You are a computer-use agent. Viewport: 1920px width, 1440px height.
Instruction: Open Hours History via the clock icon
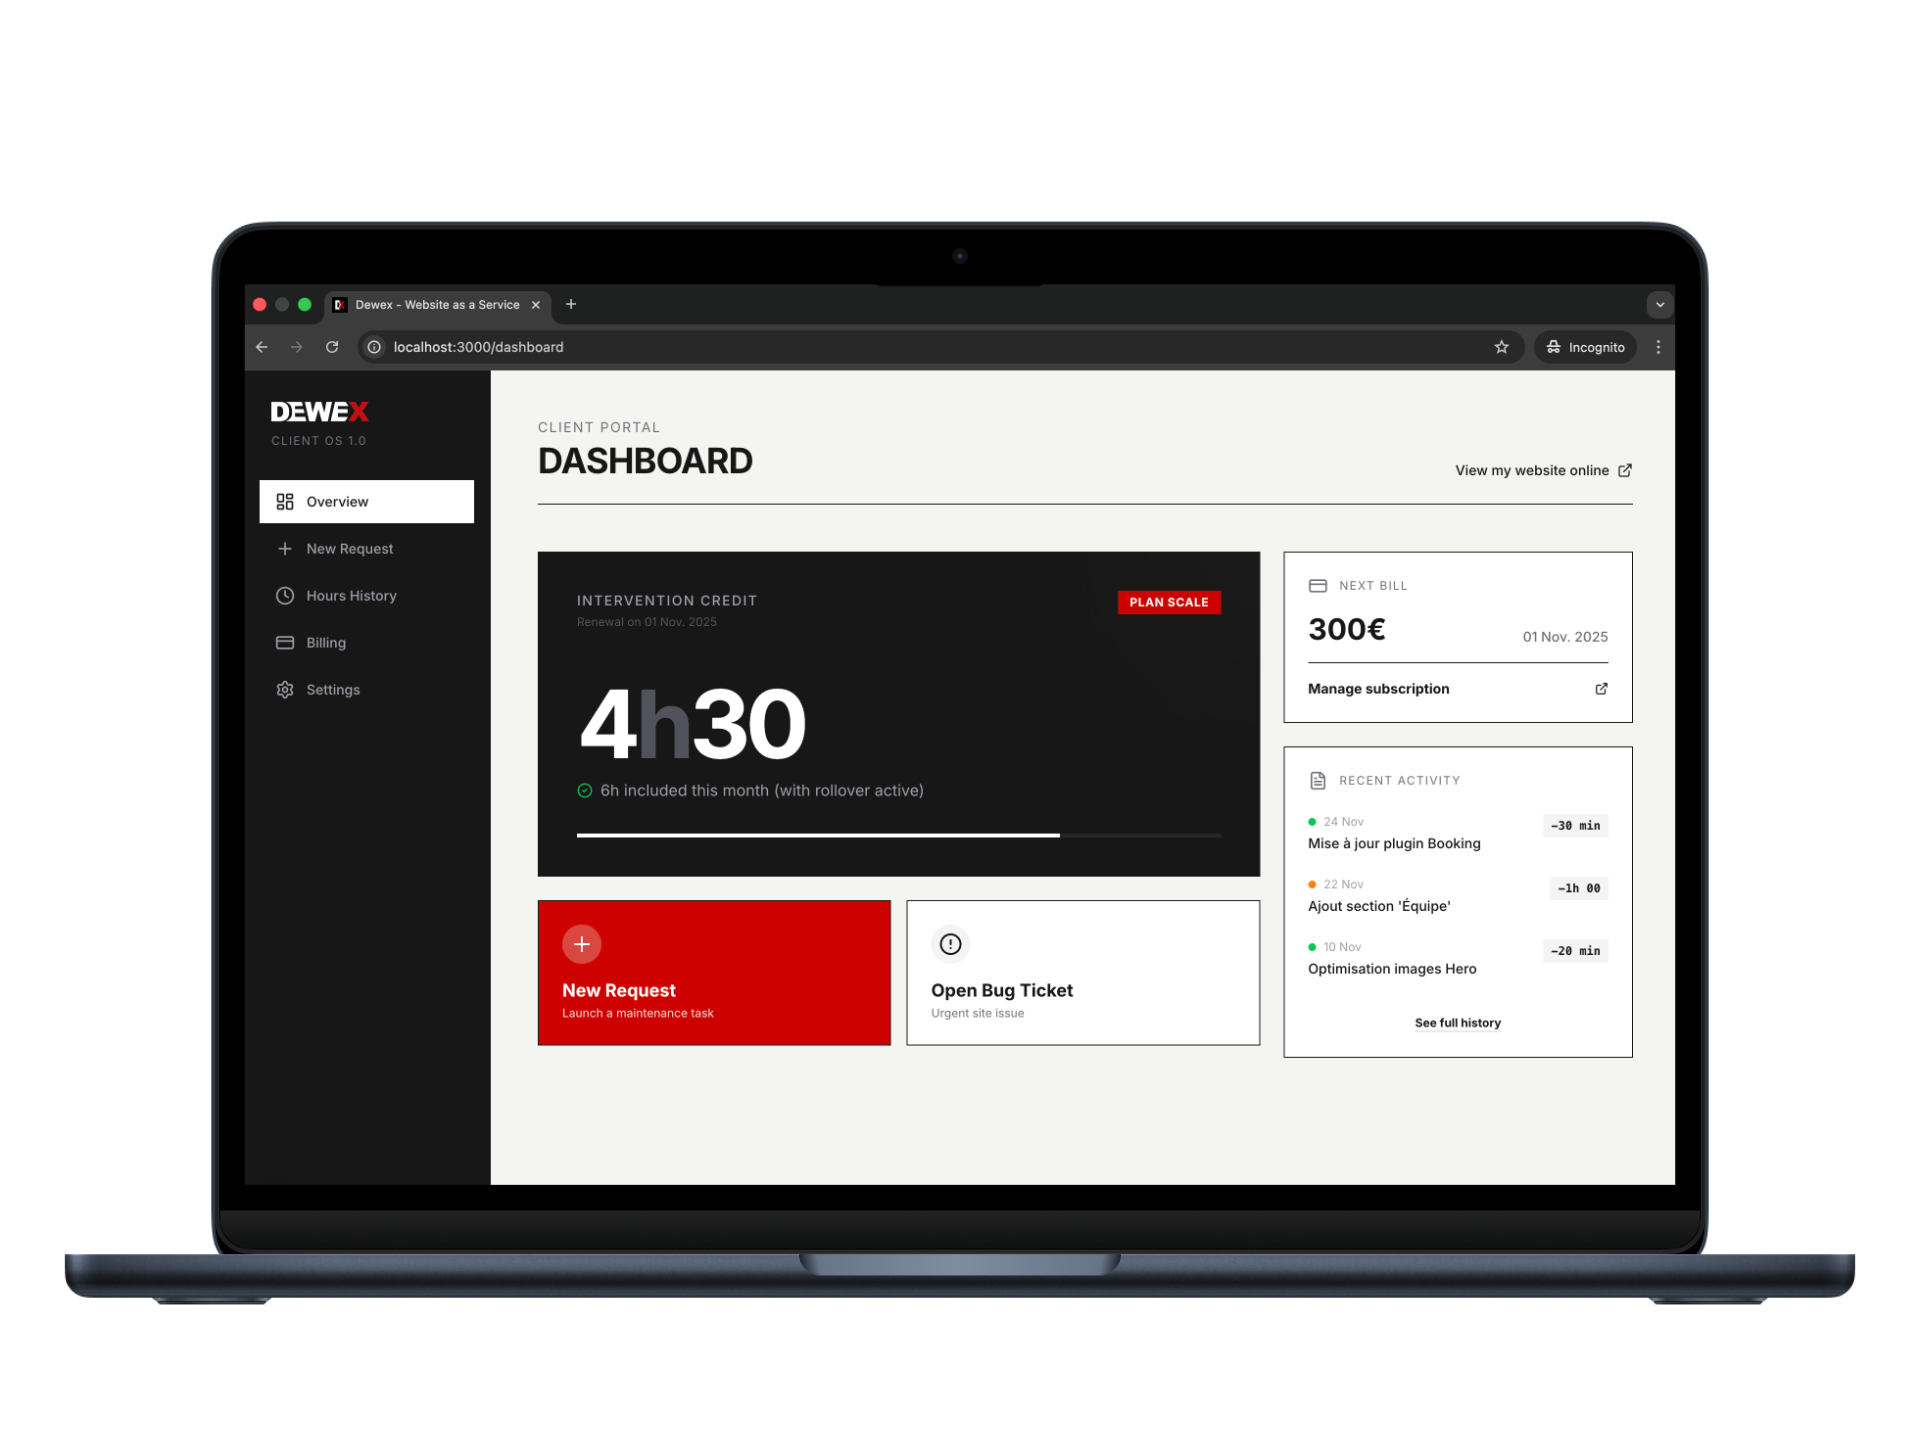(285, 595)
